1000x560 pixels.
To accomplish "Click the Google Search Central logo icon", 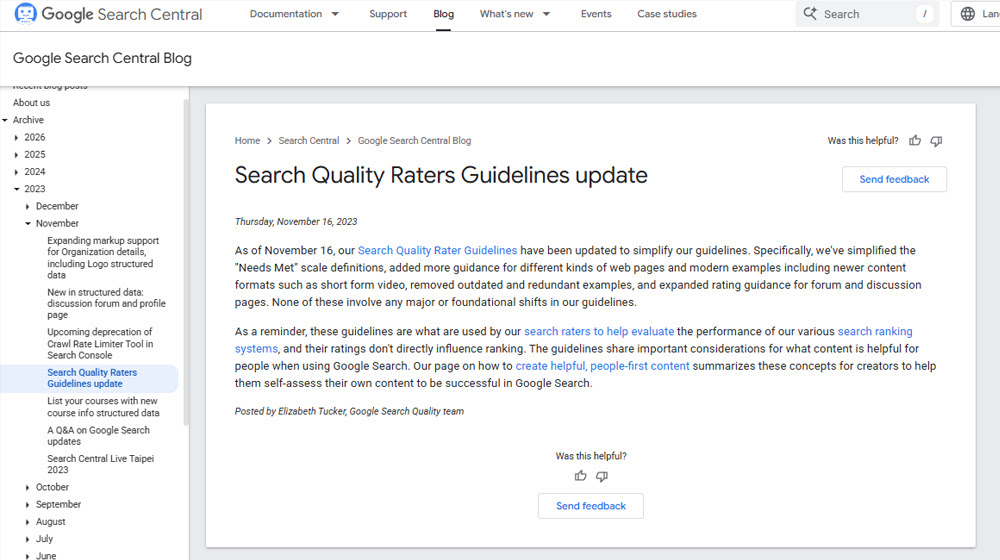I will (x=25, y=14).
